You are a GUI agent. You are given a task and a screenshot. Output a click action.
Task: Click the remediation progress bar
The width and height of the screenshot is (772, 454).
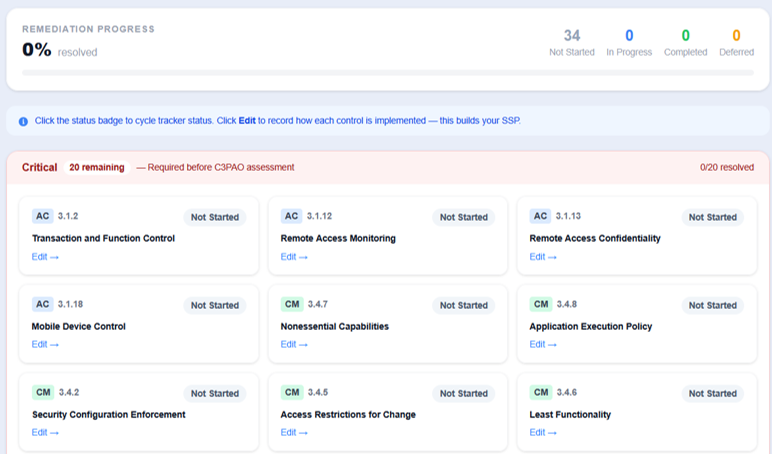(388, 73)
